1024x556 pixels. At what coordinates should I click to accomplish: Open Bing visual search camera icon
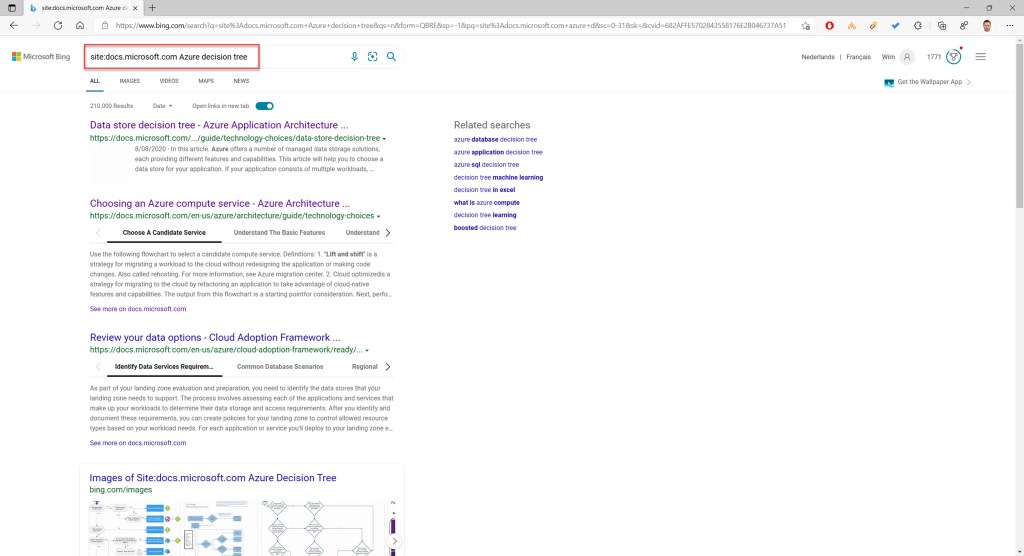tap(372, 57)
